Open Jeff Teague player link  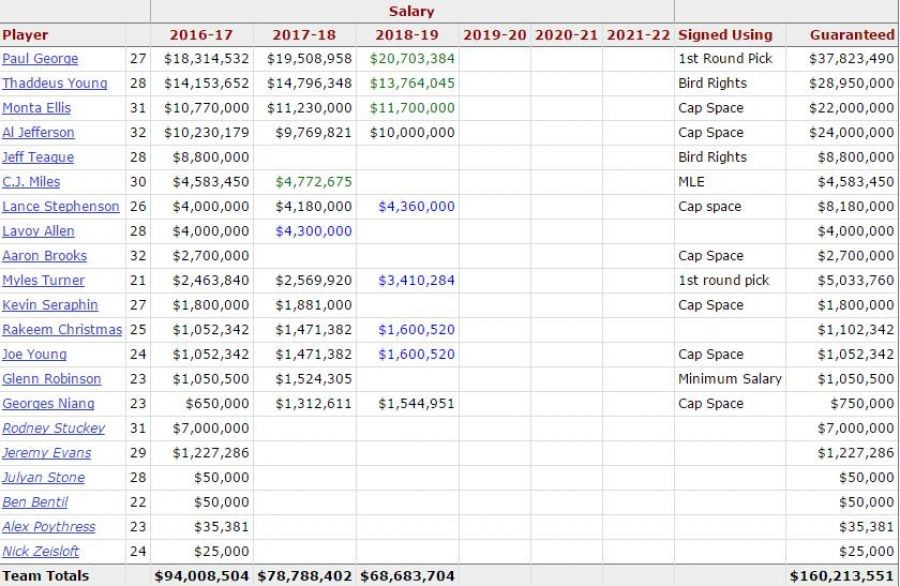coord(38,157)
